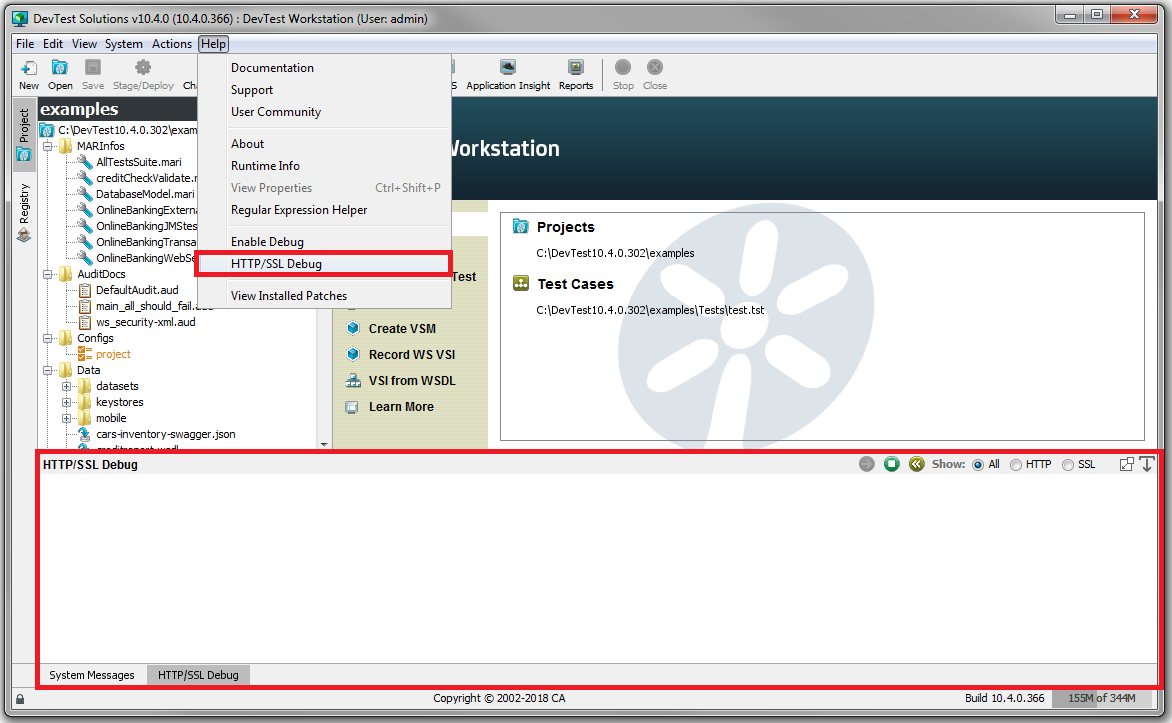Screen dimensions: 1172x723
Task: Click the Close toolbar icon
Action: pos(655,67)
